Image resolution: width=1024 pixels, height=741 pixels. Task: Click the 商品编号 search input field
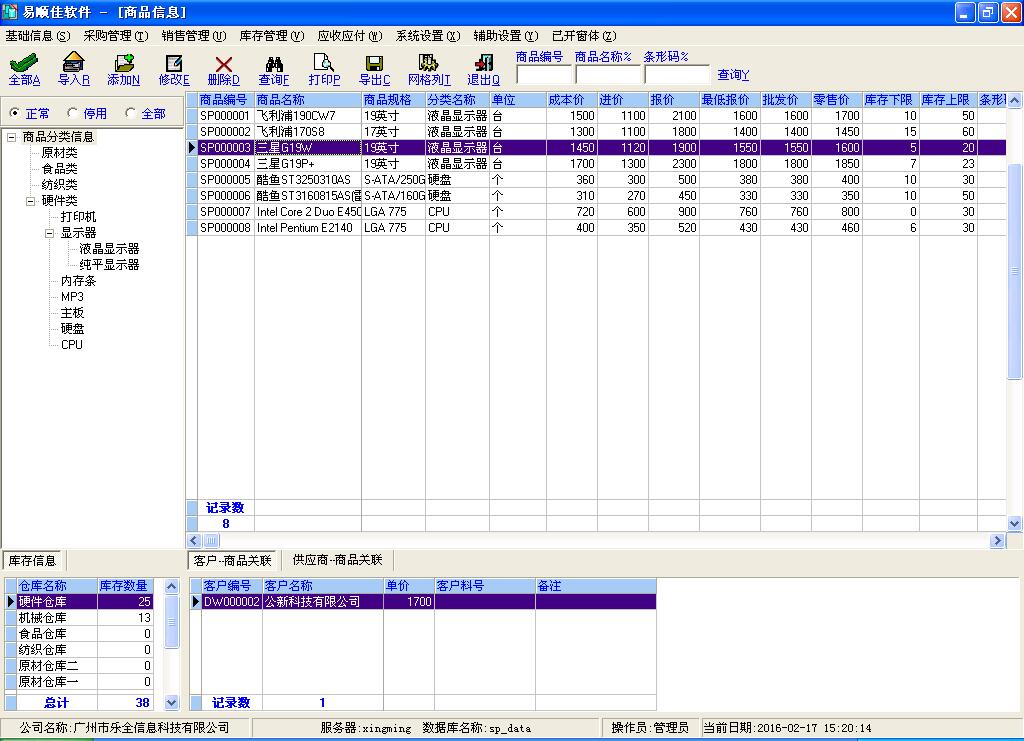coord(543,75)
